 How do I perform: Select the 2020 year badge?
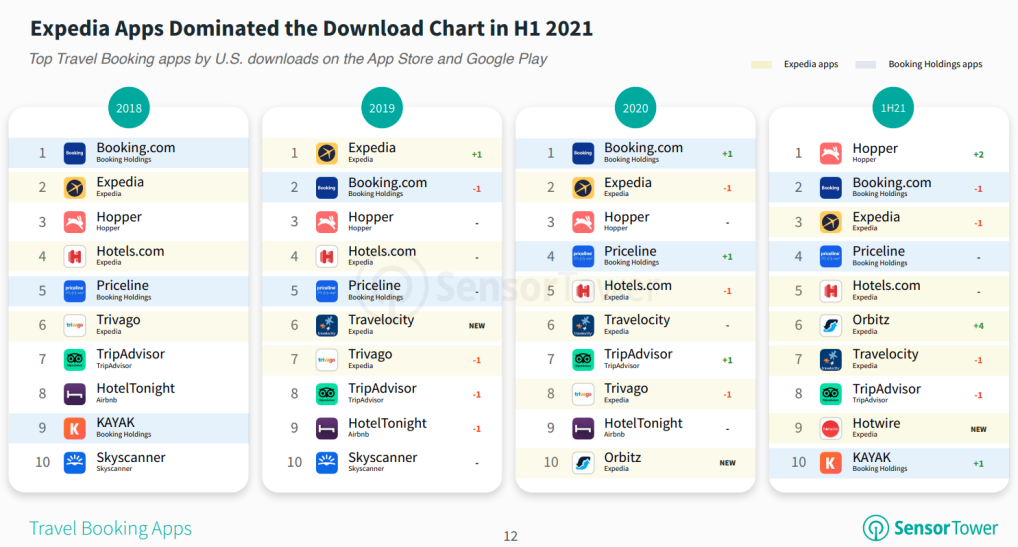click(x=635, y=108)
